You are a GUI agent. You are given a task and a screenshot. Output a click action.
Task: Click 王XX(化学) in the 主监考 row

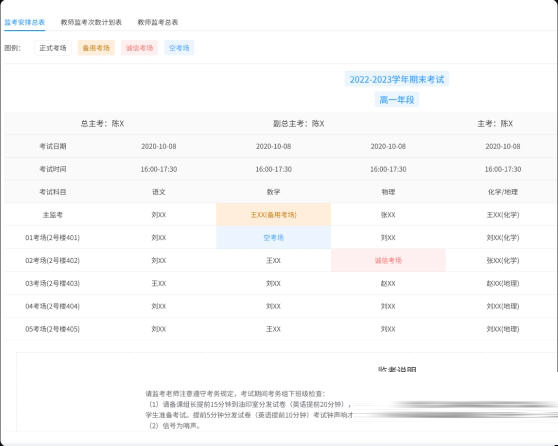click(x=503, y=215)
